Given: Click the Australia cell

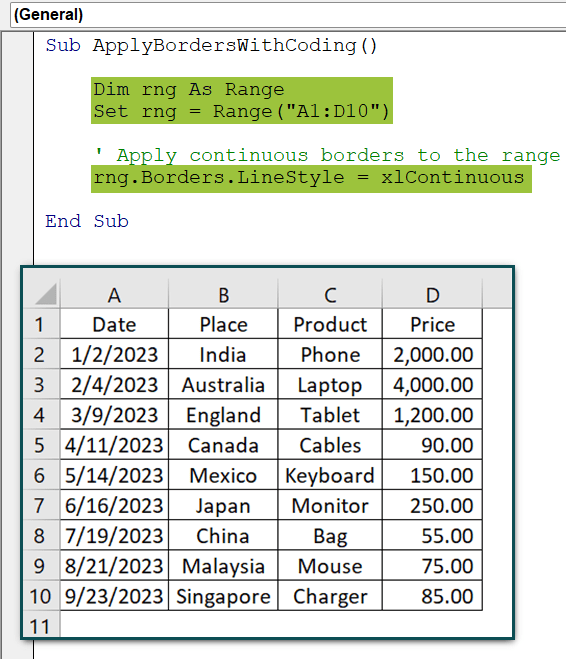Looking at the screenshot, I should pyautogui.click(x=223, y=385).
